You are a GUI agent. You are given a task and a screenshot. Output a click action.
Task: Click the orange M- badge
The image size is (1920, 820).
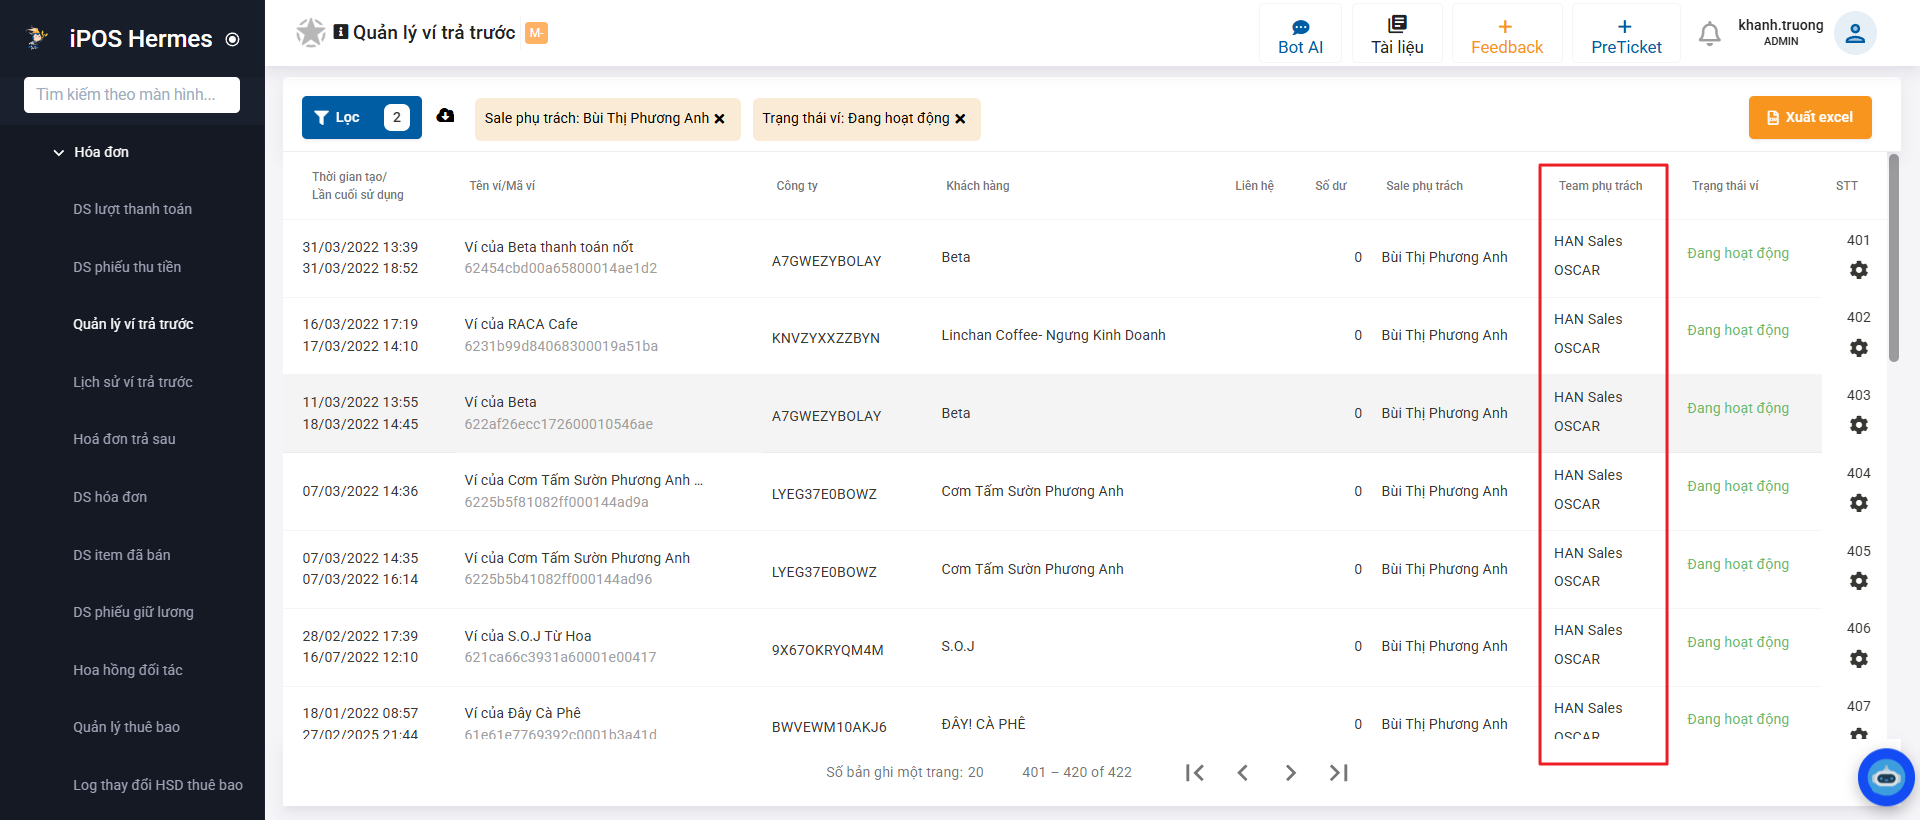click(x=536, y=33)
